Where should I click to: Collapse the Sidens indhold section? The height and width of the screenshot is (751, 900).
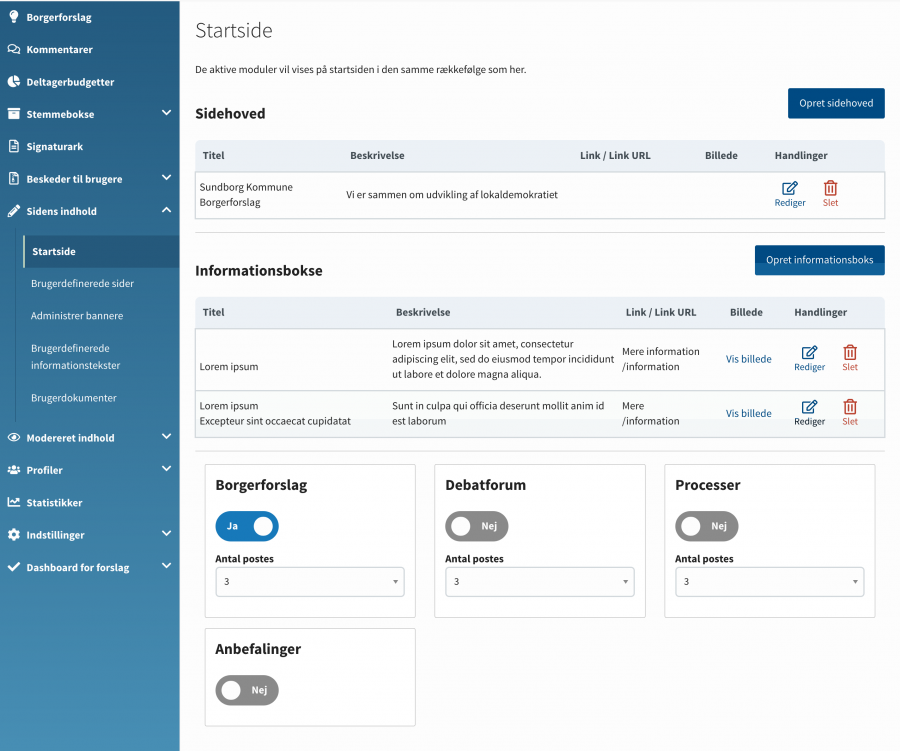(90, 211)
